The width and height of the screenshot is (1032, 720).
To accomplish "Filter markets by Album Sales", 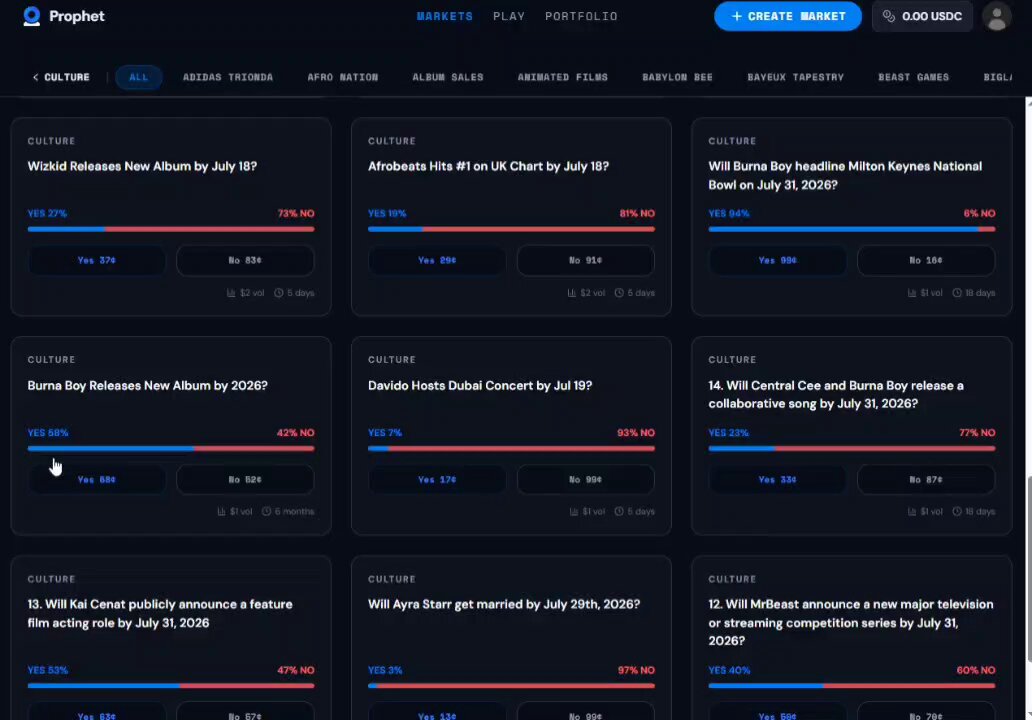I will click(448, 77).
